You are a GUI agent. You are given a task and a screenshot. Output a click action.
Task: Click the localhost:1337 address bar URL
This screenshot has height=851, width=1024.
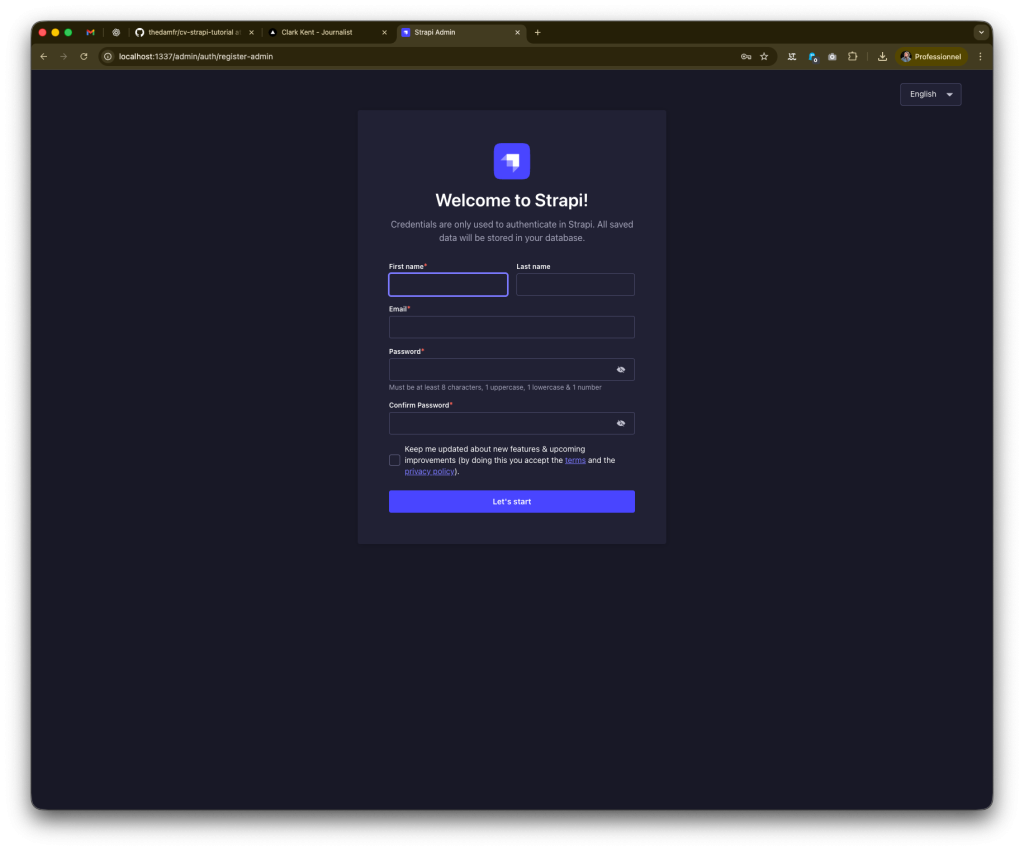click(196, 57)
